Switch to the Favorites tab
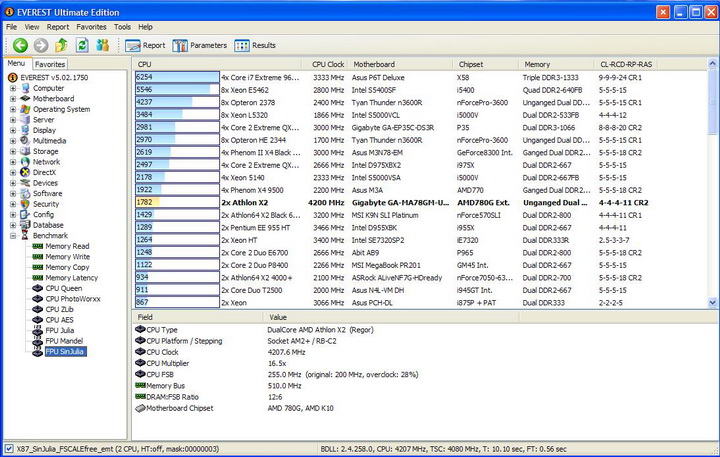Viewport: 720px width, 457px height. pyautogui.click(x=50, y=64)
